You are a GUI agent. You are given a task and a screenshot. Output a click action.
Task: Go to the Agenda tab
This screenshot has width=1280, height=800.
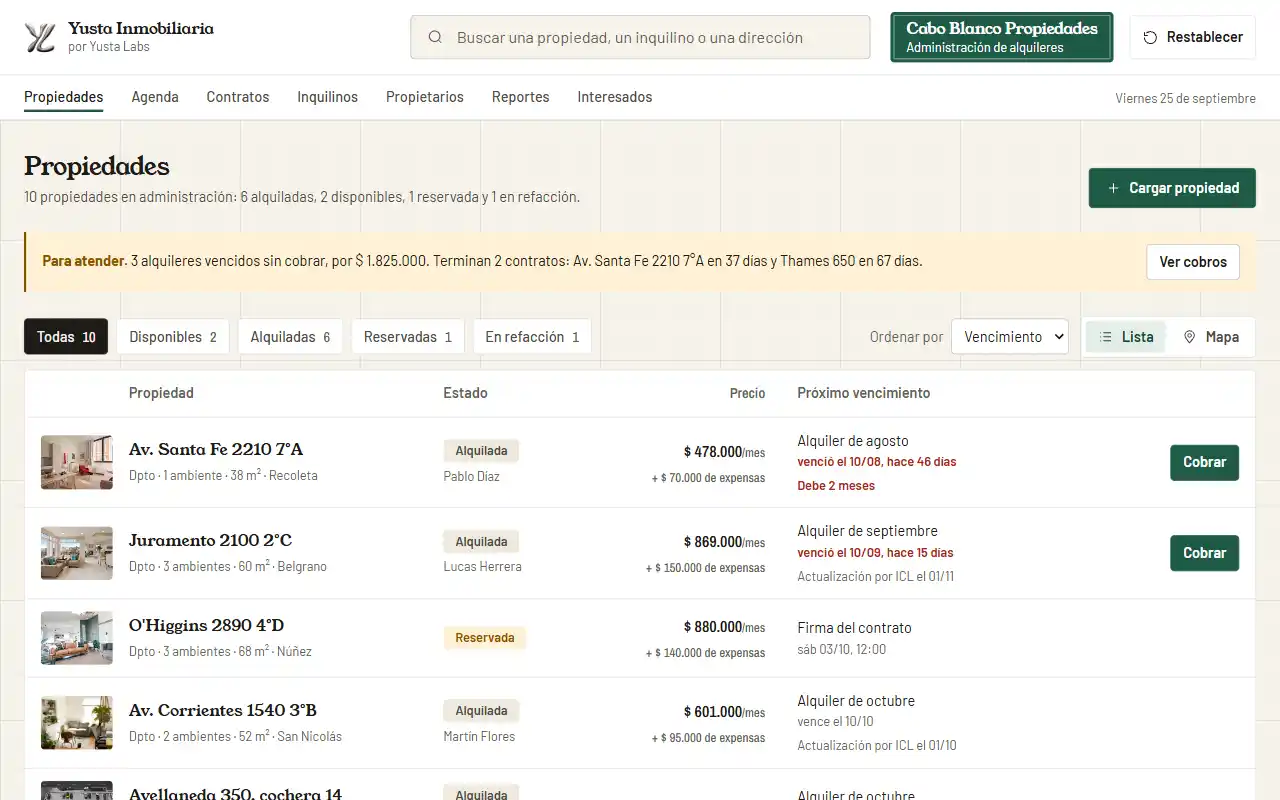coord(155,97)
